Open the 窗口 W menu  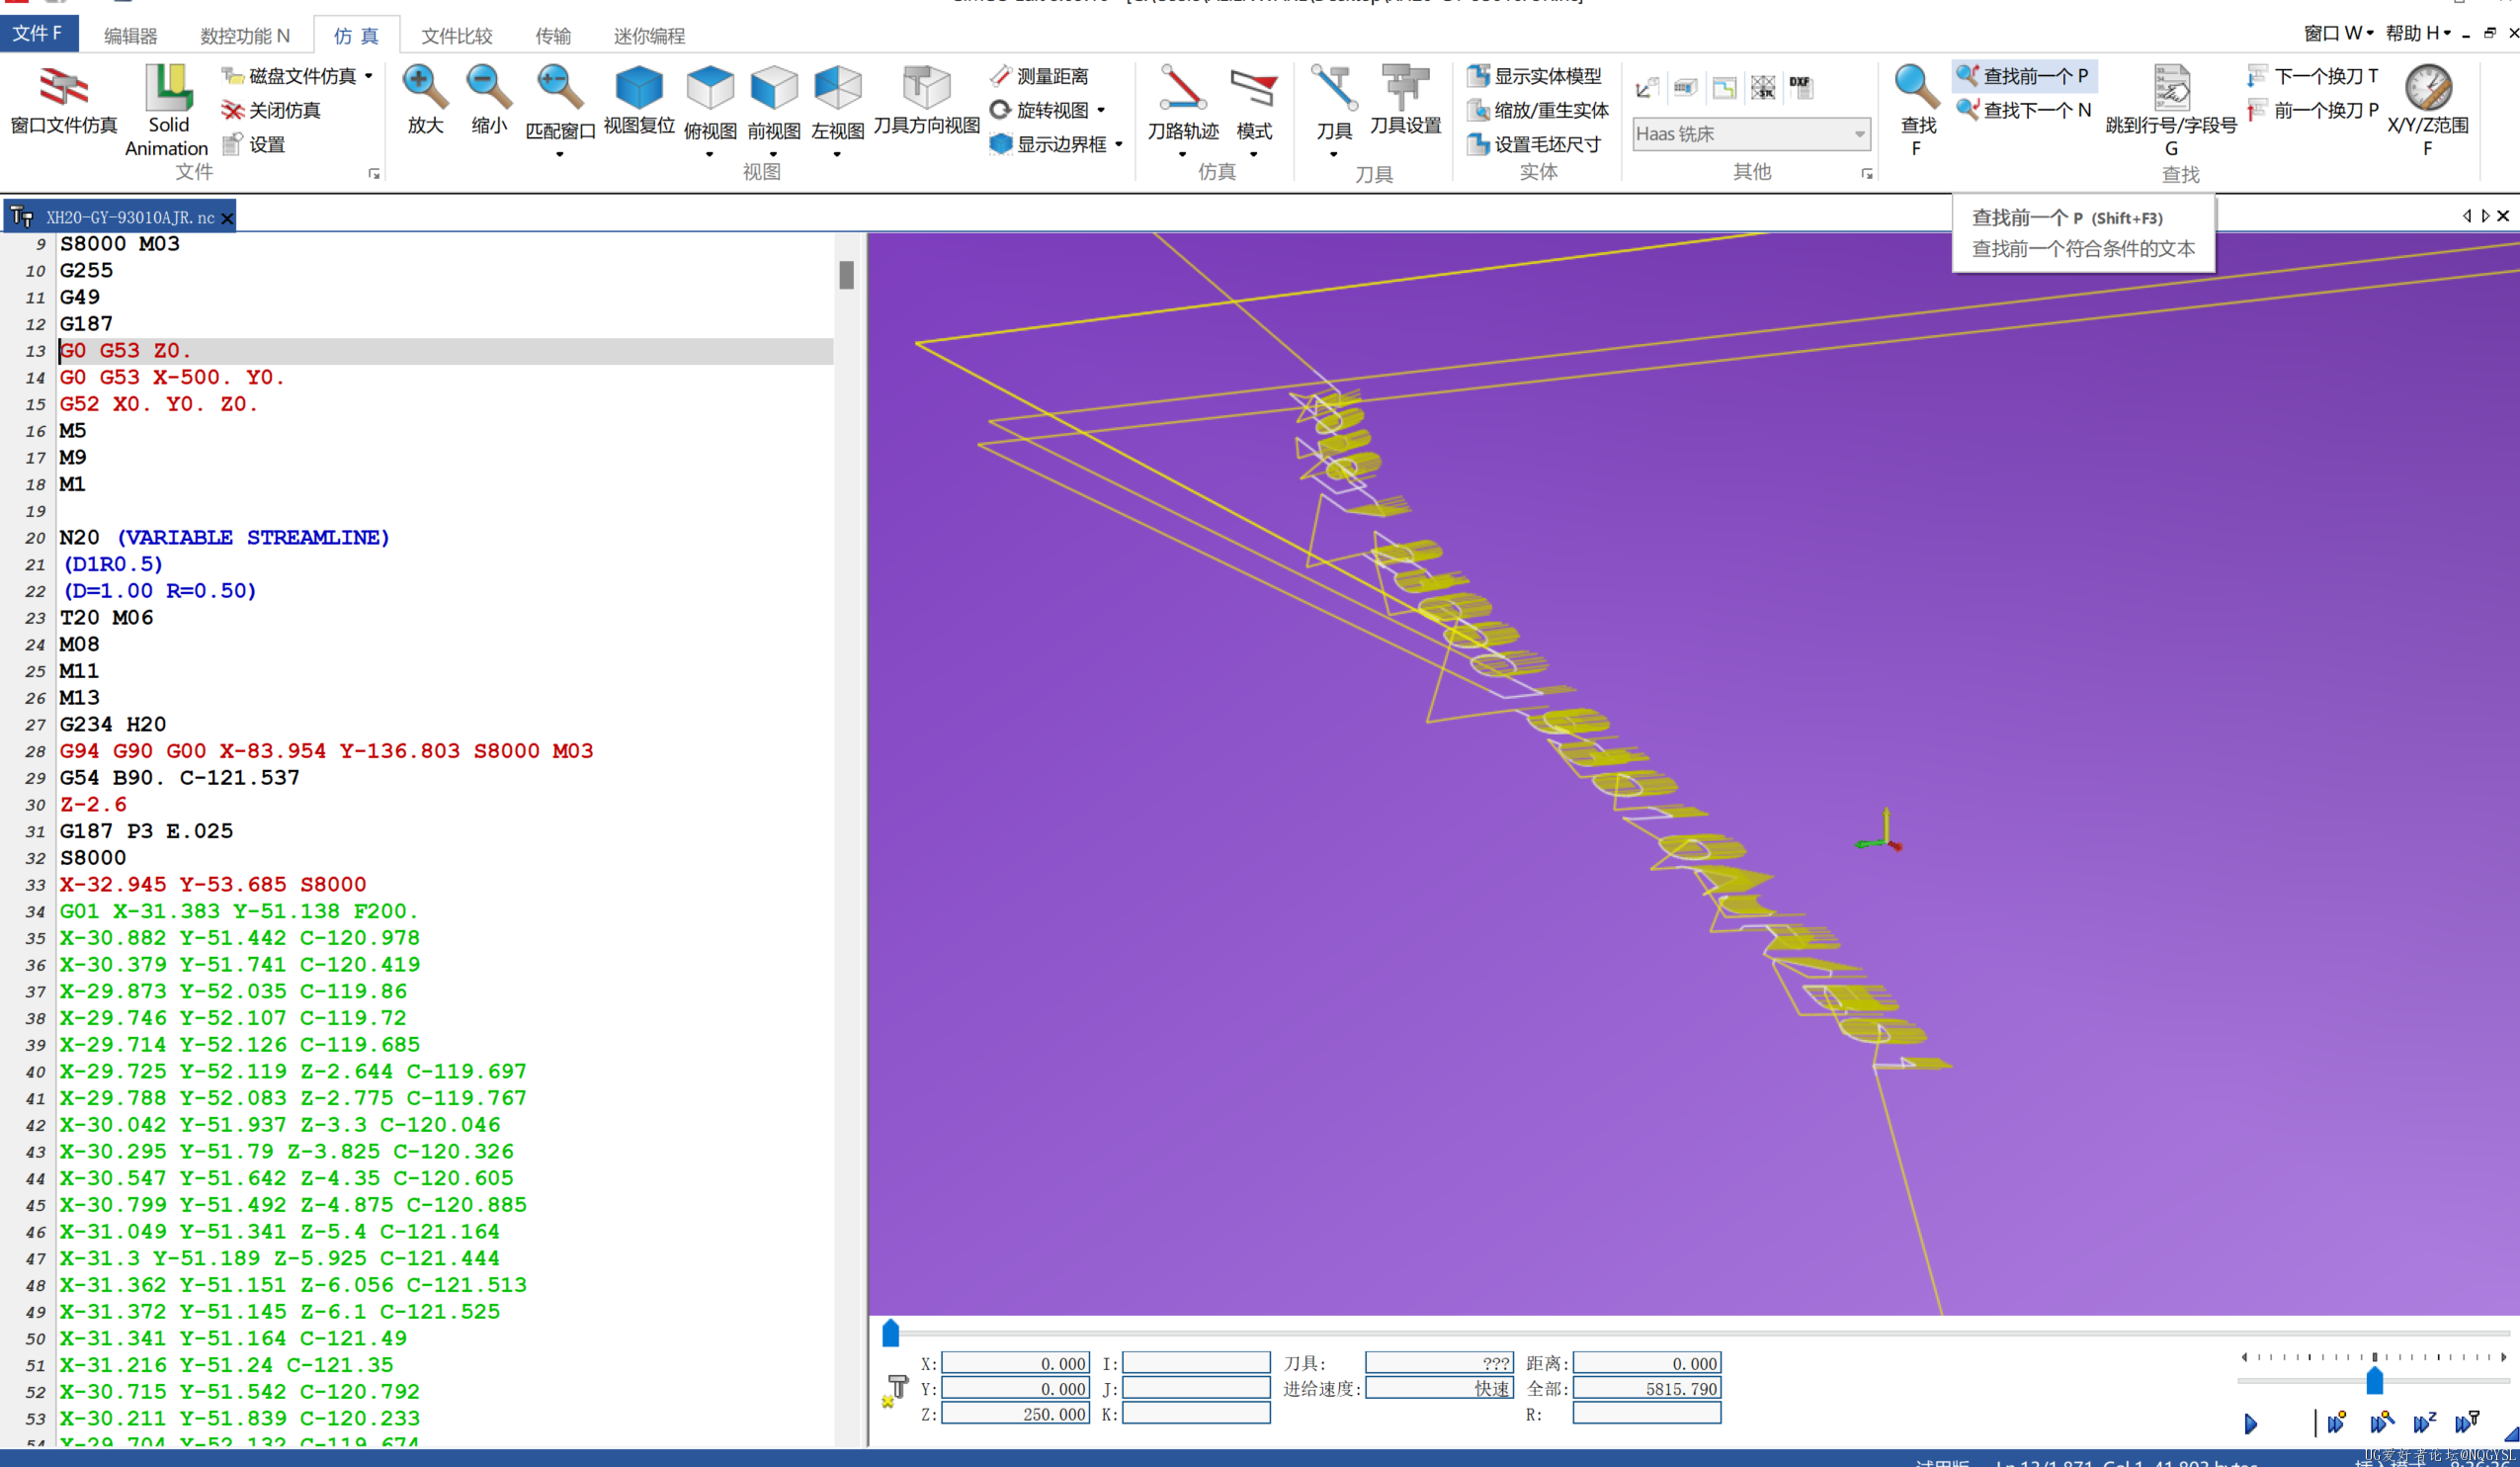tap(2337, 33)
